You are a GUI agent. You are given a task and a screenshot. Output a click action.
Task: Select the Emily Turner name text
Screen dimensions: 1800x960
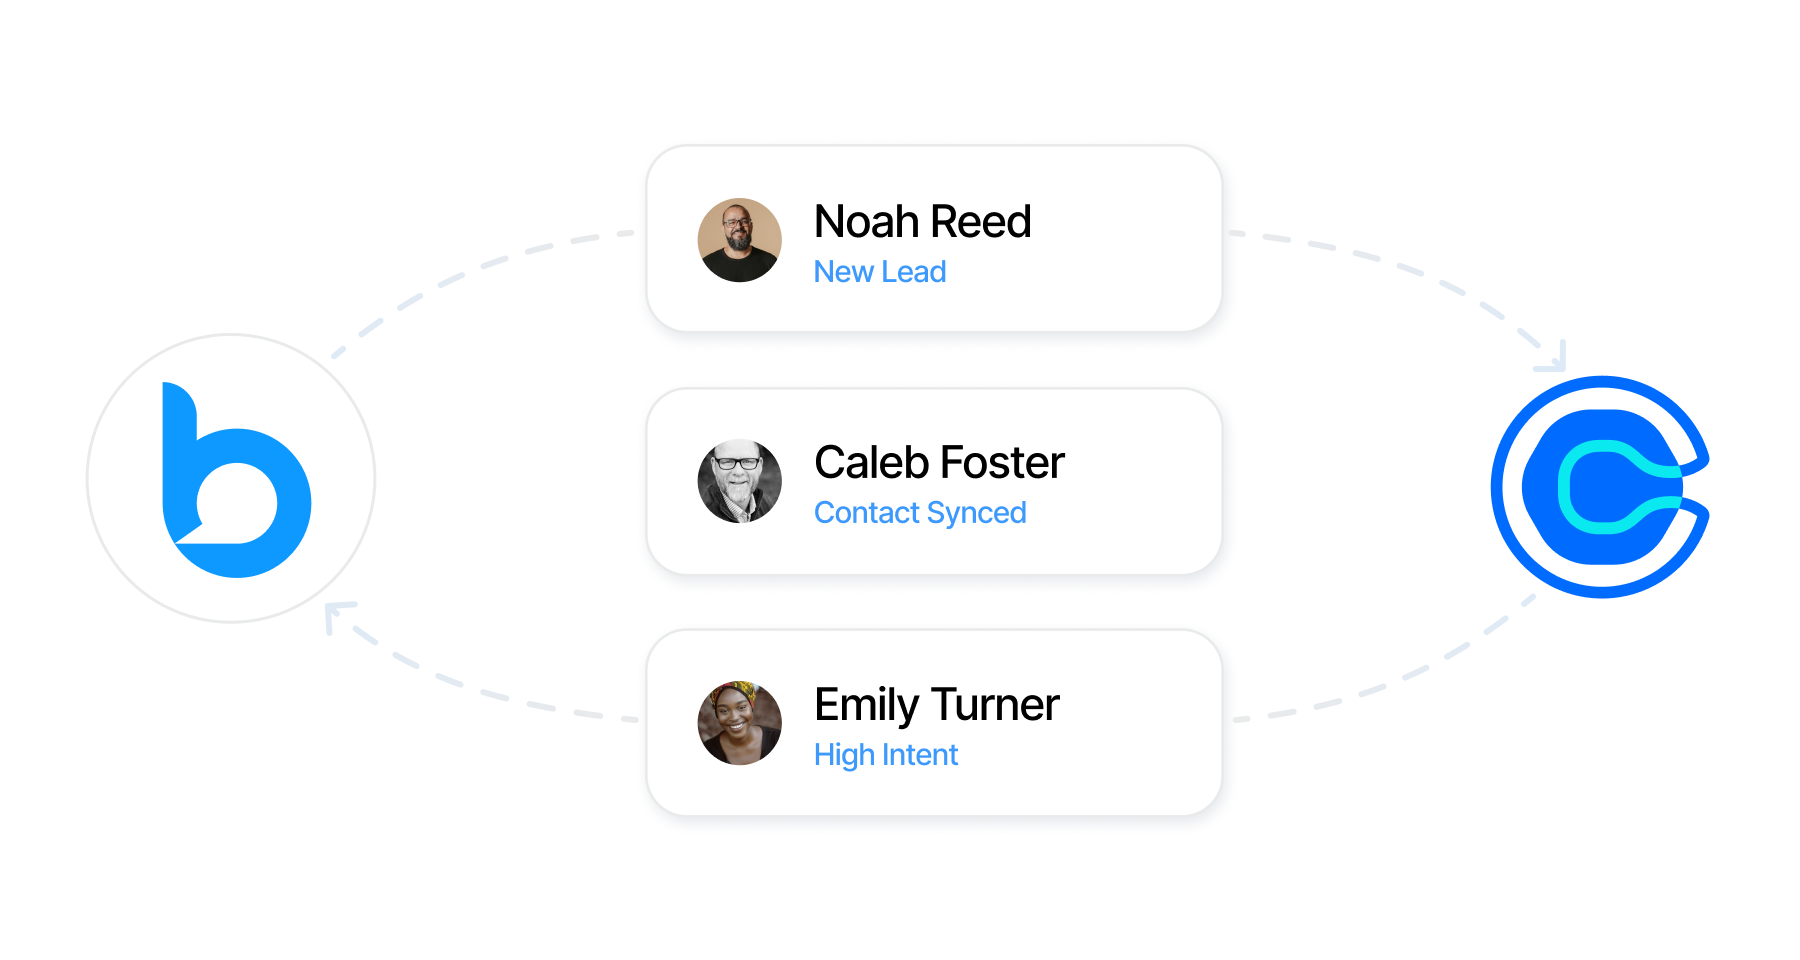pyautogui.click(x=936, y=705)
